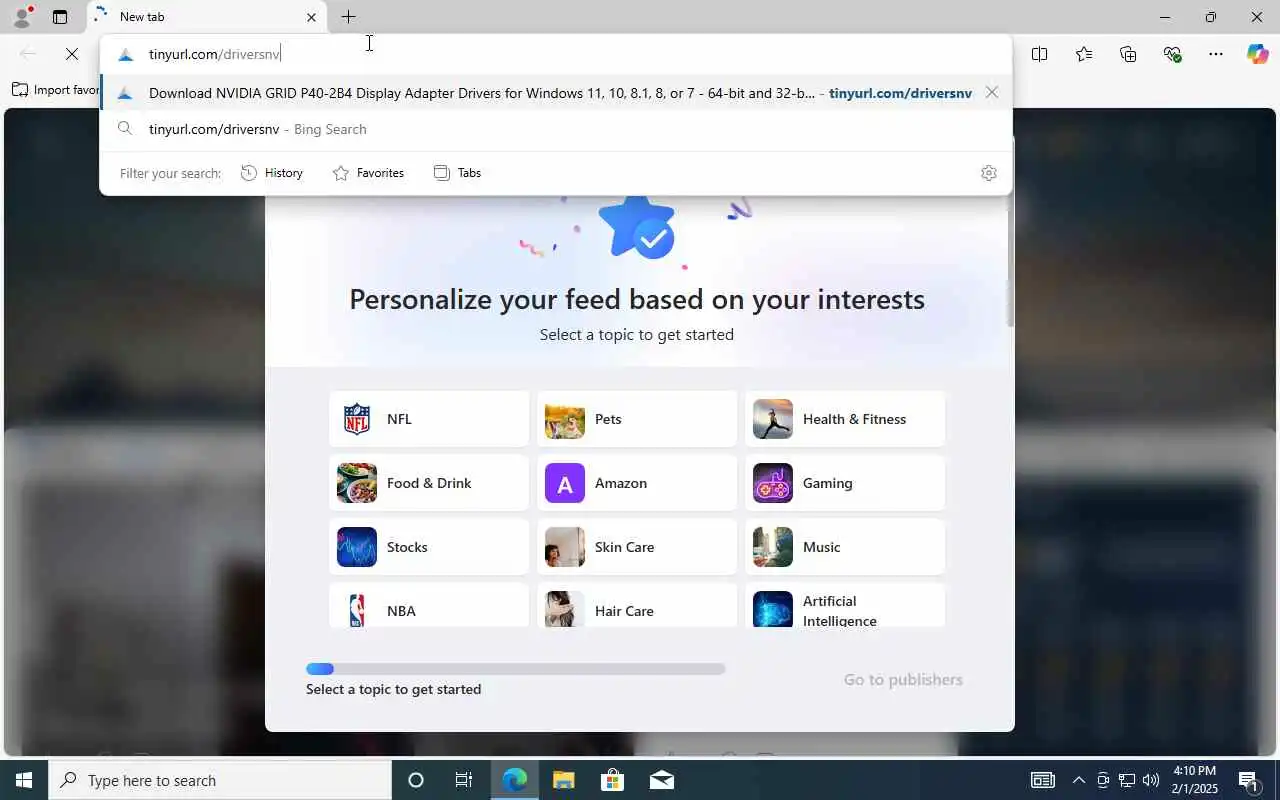Open the notification center icon
Viewport: 1280px width, 800px height.
pyautogui.click(x=1249, y=780)
